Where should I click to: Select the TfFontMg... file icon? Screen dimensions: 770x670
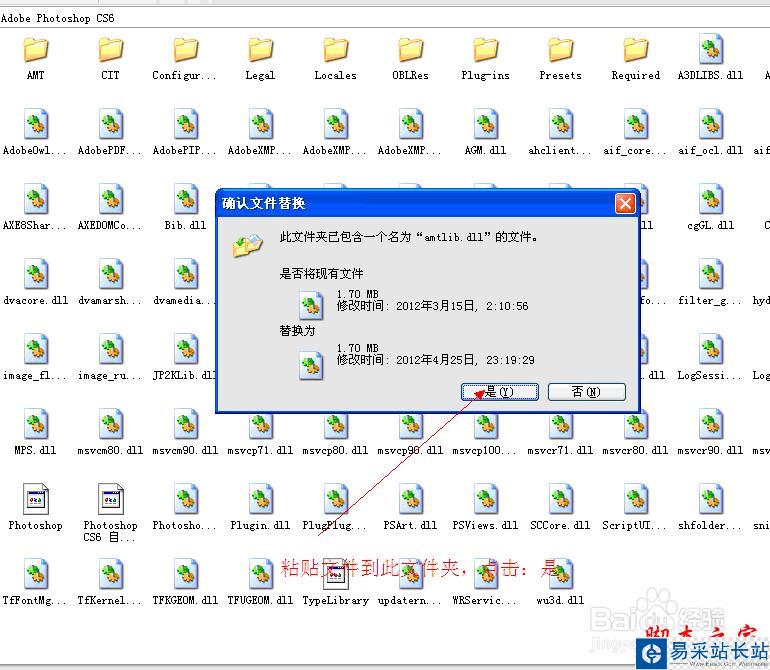tap(36, 574)
